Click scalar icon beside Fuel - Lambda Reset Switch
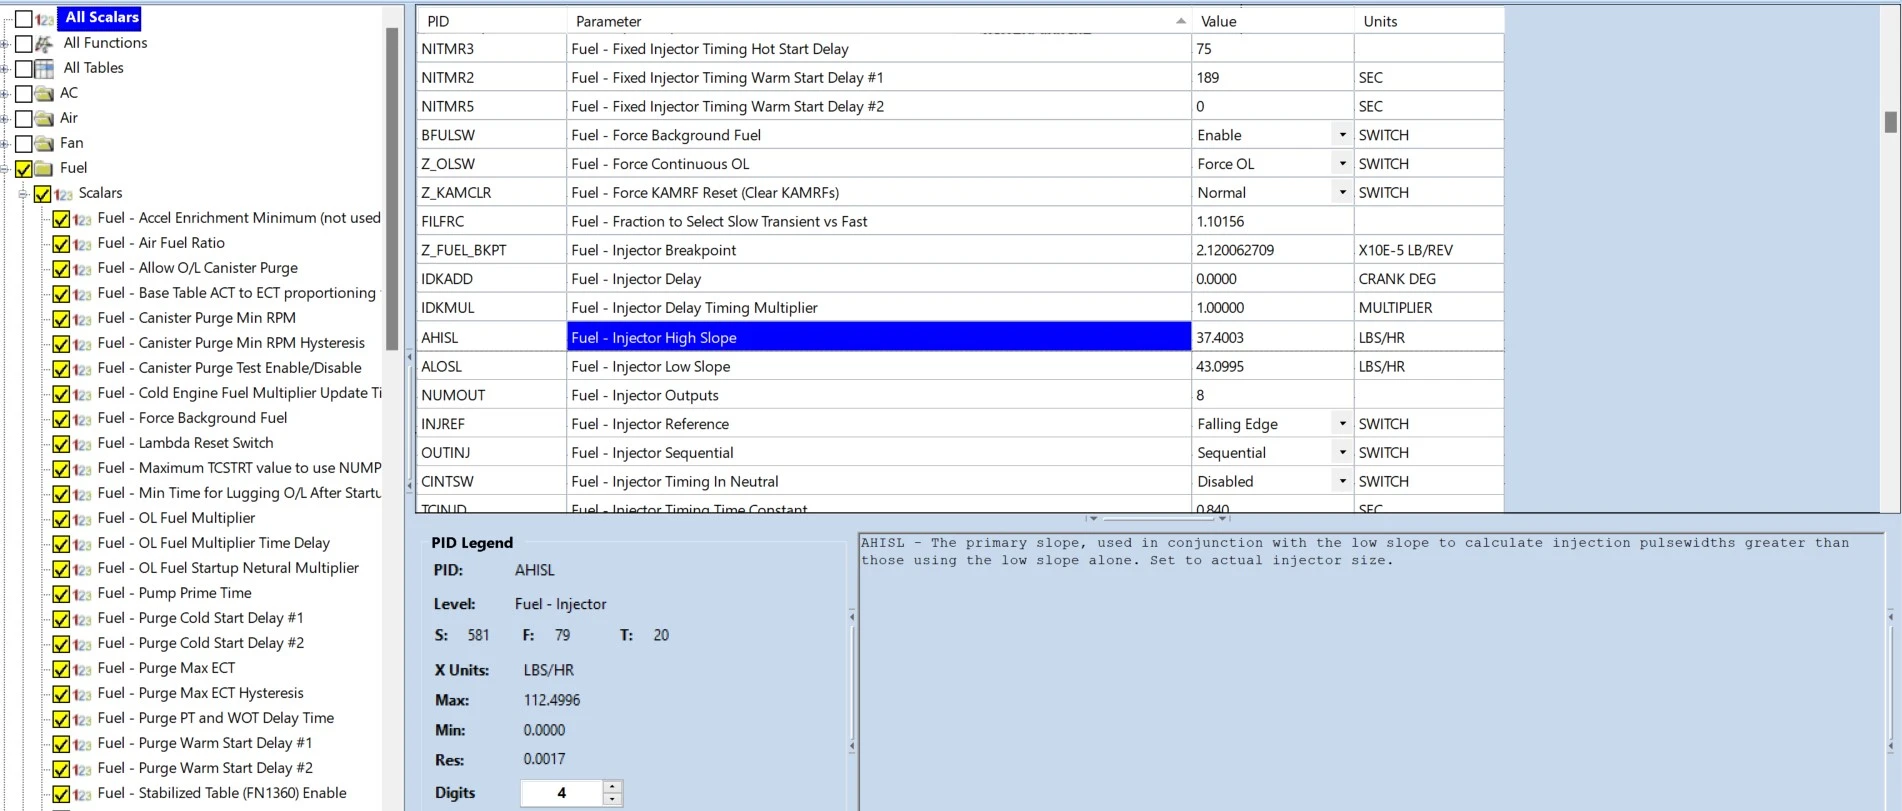Viewport: 1902px width, 811px height. (x=82, y=444)
